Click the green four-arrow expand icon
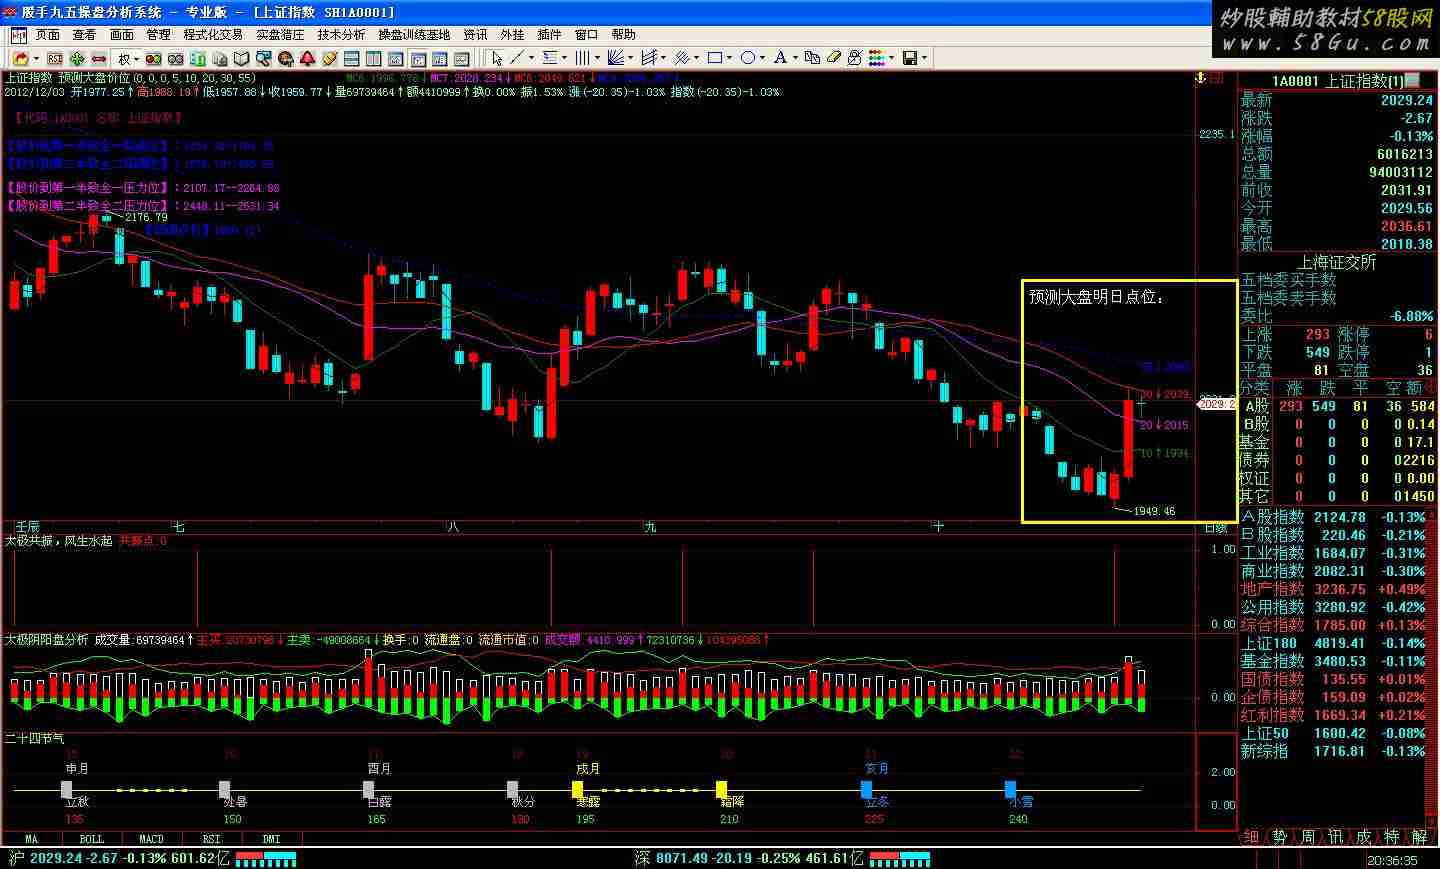The image size is (1440, 869). pyautogui.click(x=77, y=59)
